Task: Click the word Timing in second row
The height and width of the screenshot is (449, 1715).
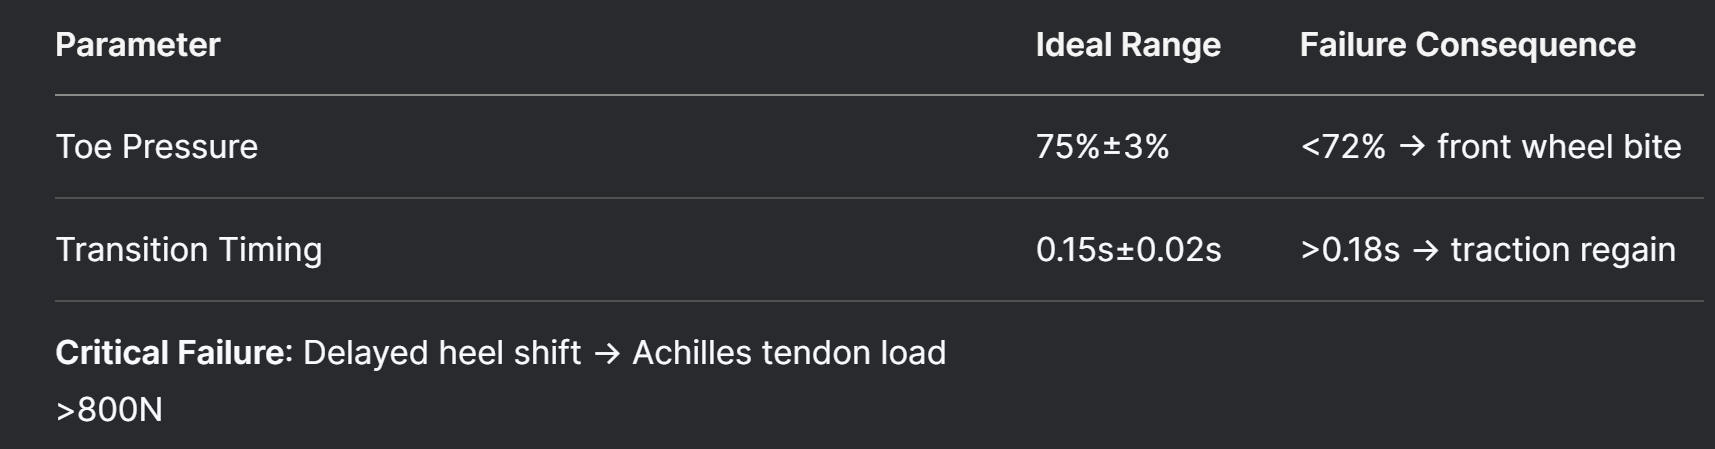Action: [x=270, y=250]
